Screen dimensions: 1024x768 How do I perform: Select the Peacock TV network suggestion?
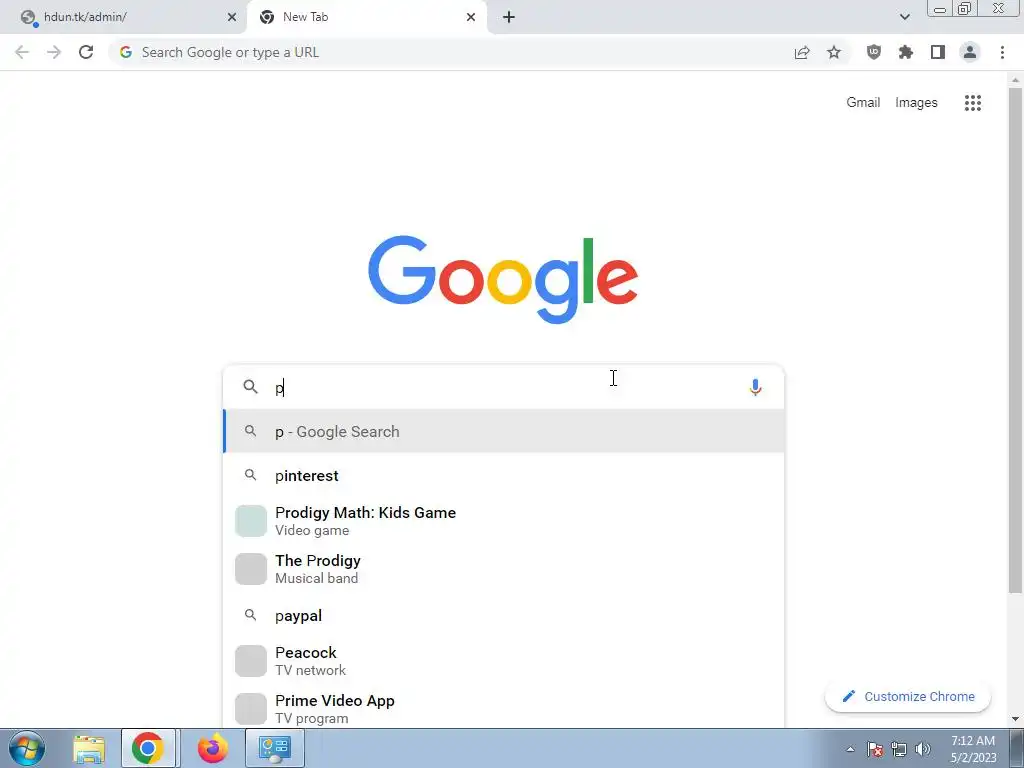[x=504, y=660]
